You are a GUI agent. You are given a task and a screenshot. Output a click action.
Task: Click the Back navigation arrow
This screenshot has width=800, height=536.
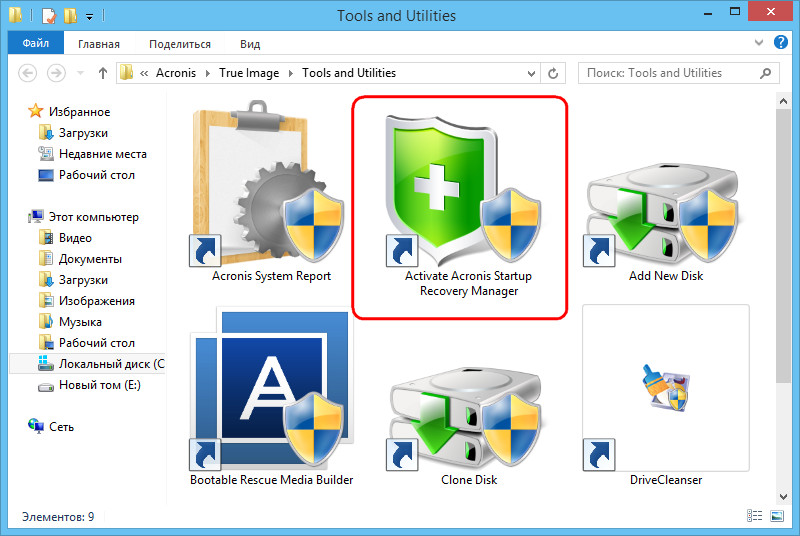28,73
